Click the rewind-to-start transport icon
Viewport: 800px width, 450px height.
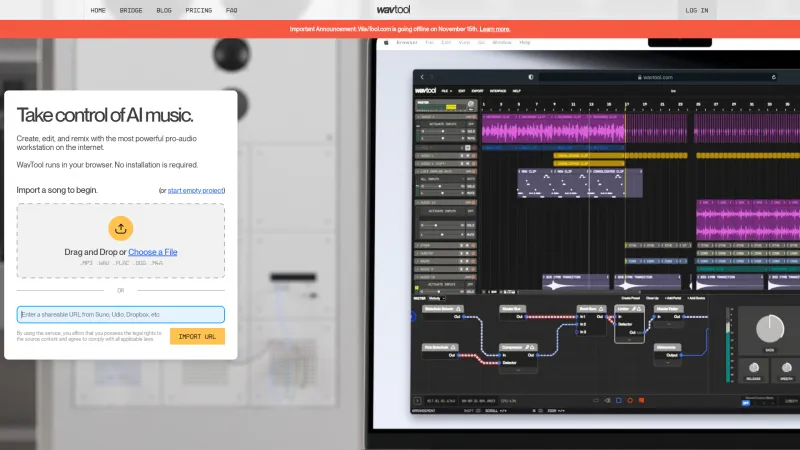point(608,401)
